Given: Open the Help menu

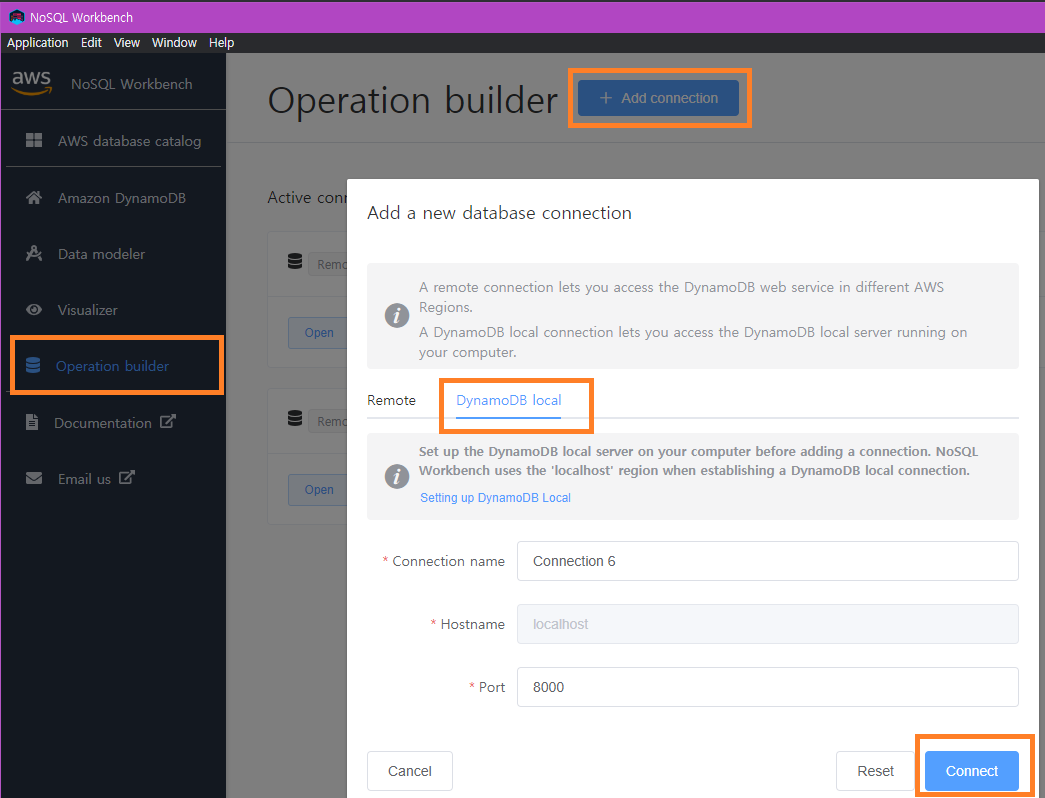Looking at the screenshot, I should (x=221, y=43).
